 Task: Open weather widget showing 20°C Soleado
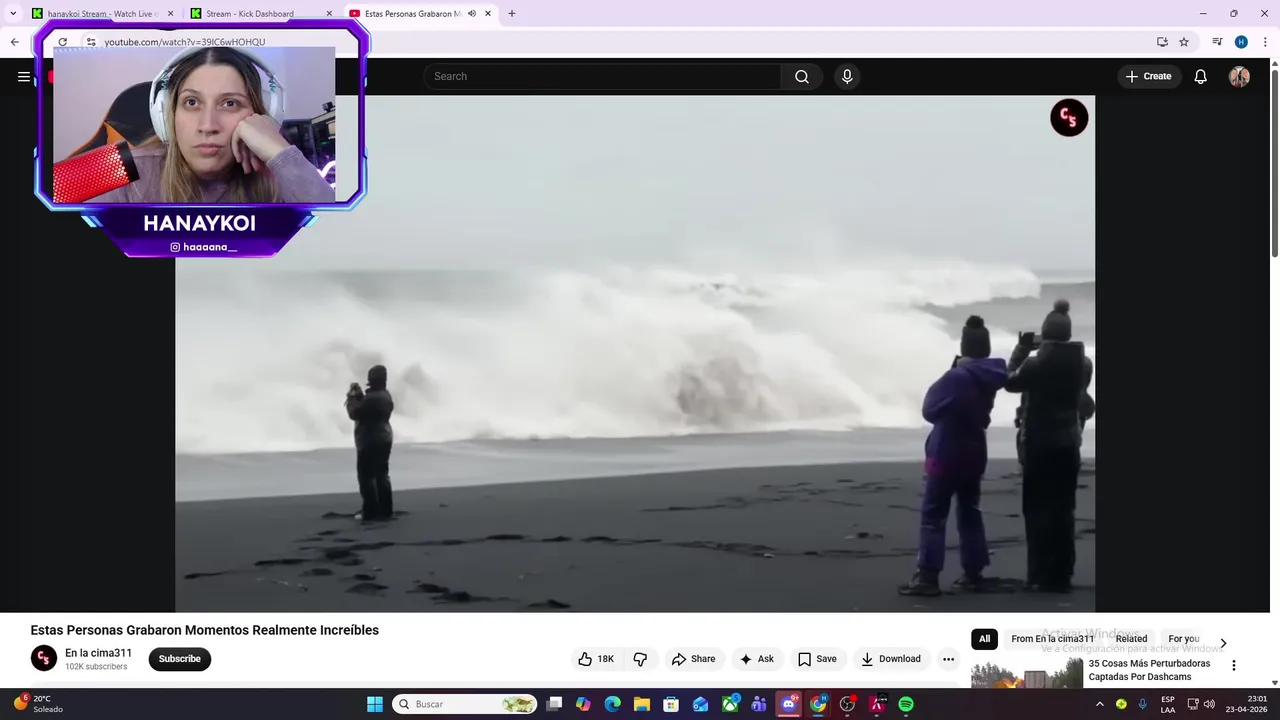pyautogui.click(x=38, y=704)
